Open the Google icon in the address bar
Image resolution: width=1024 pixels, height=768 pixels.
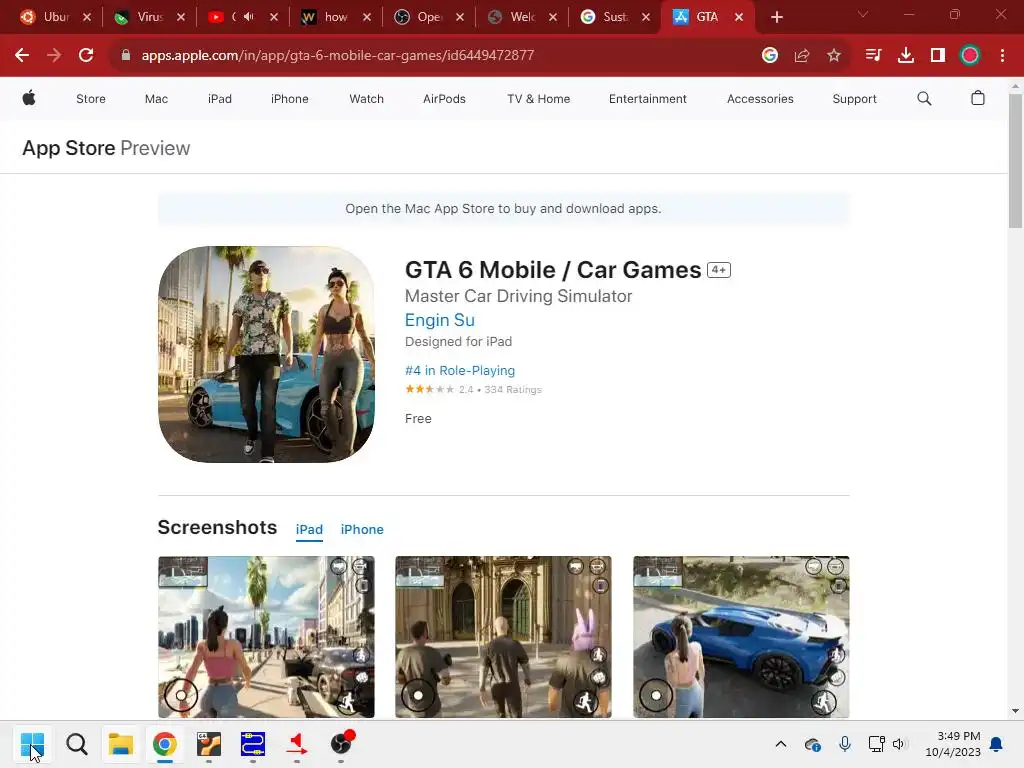click(770, 56)
